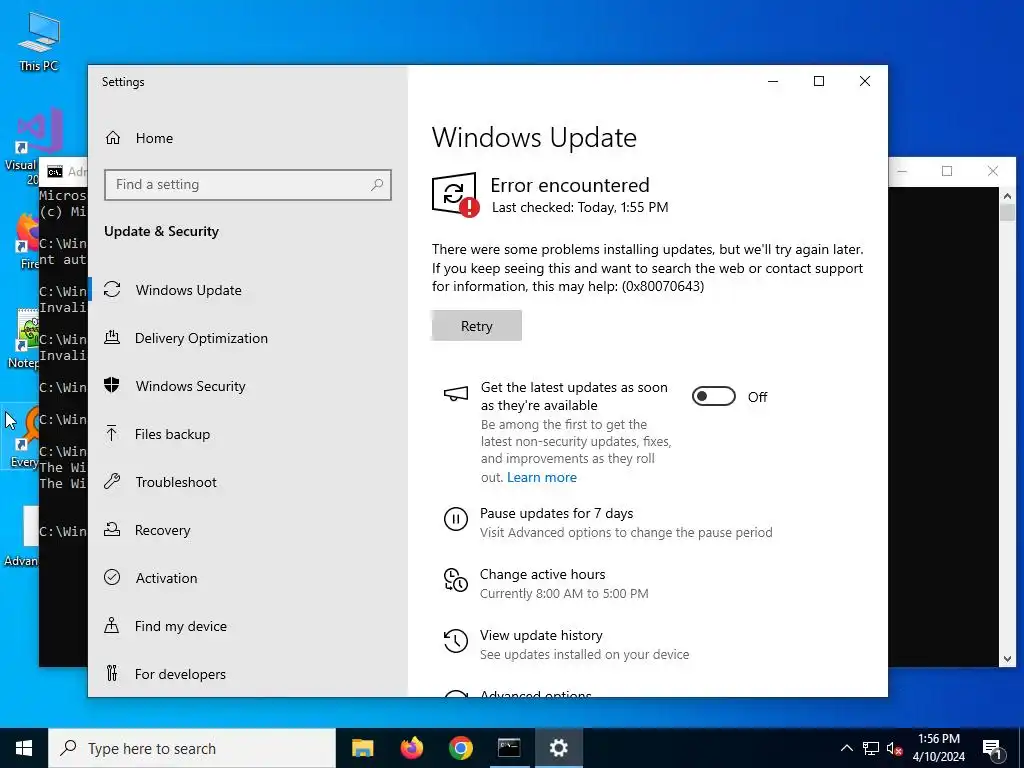The height and width of the screenshot is (768, 1024).
Task: Launch Google Chrome from the taskbar
Action: 460,748
